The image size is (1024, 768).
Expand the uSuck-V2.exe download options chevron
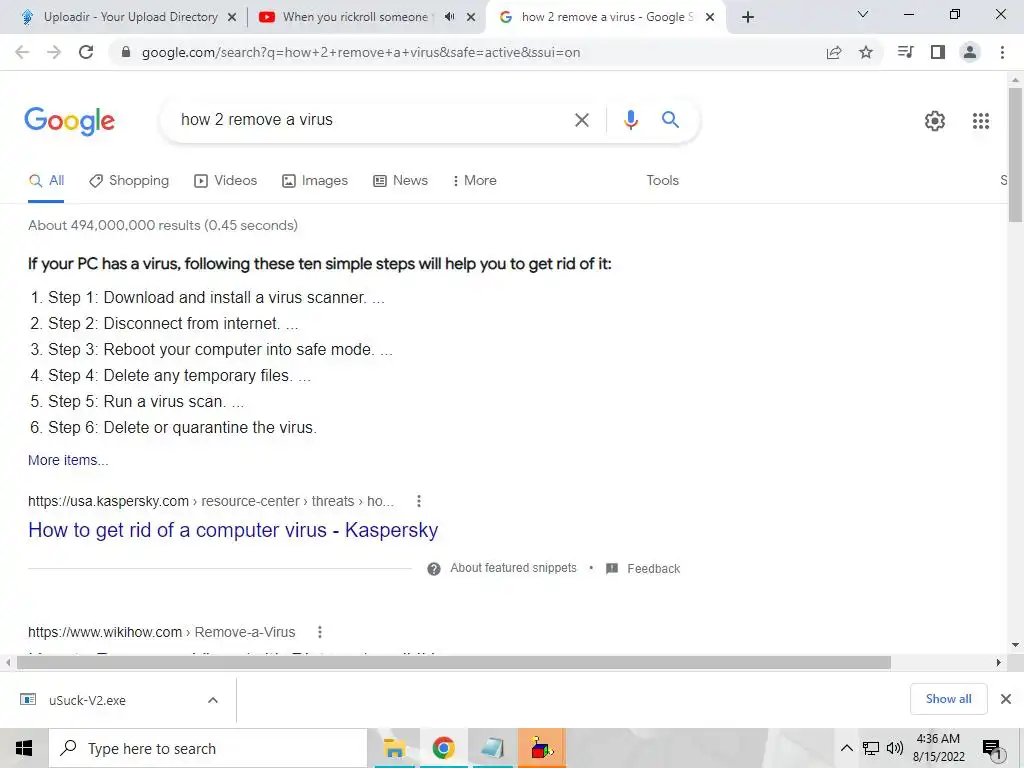212,700
